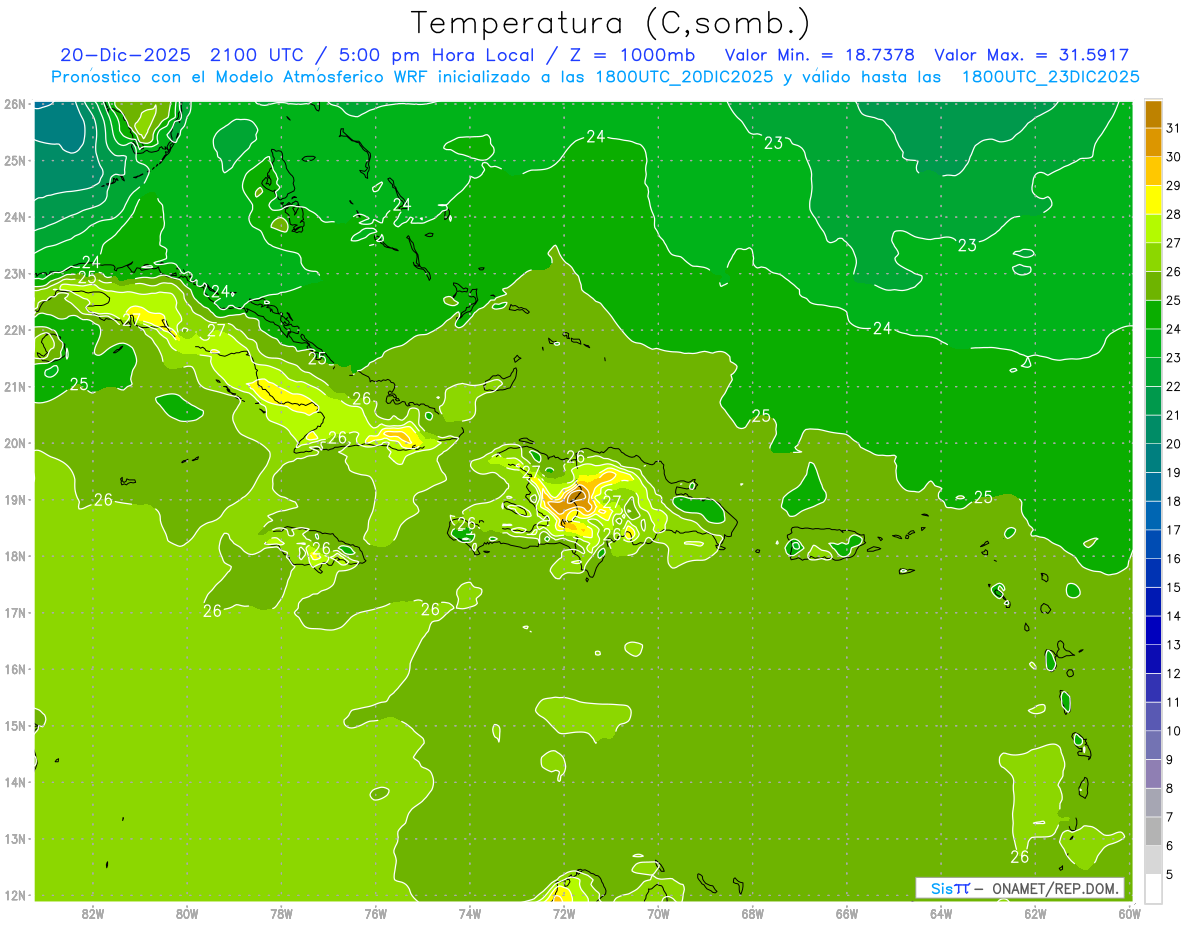The image size is (1200, 927).
Task: Click the "Valor Min. = 18.7378" readout
Action: tap(819, 55)
